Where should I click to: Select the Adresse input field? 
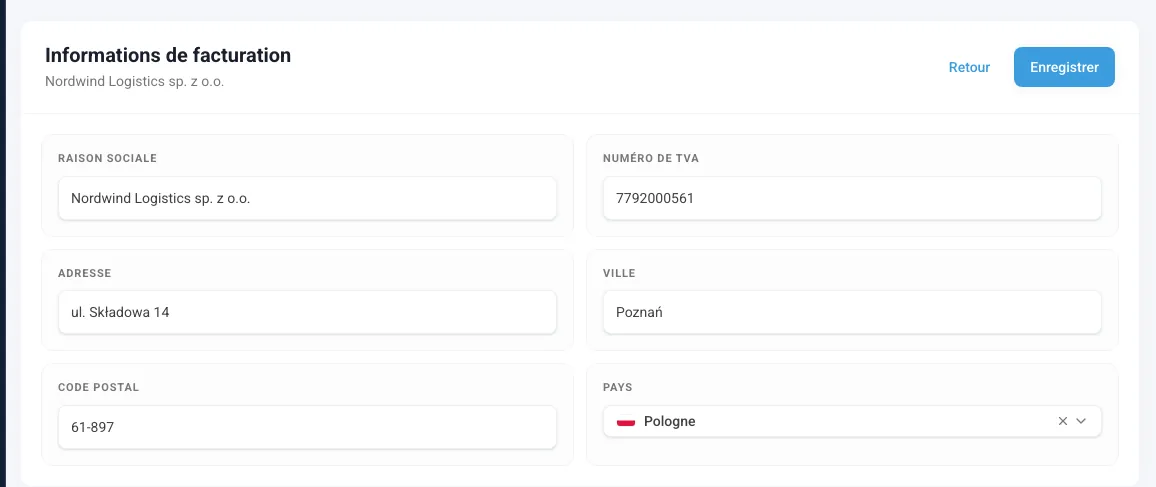point(307,312)
